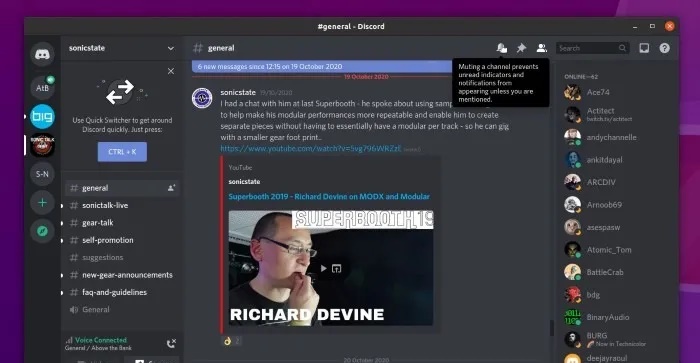This screenshot has height=363, width=700.
Task: Close the Quick Switcher tip
Action: point(171,71)
